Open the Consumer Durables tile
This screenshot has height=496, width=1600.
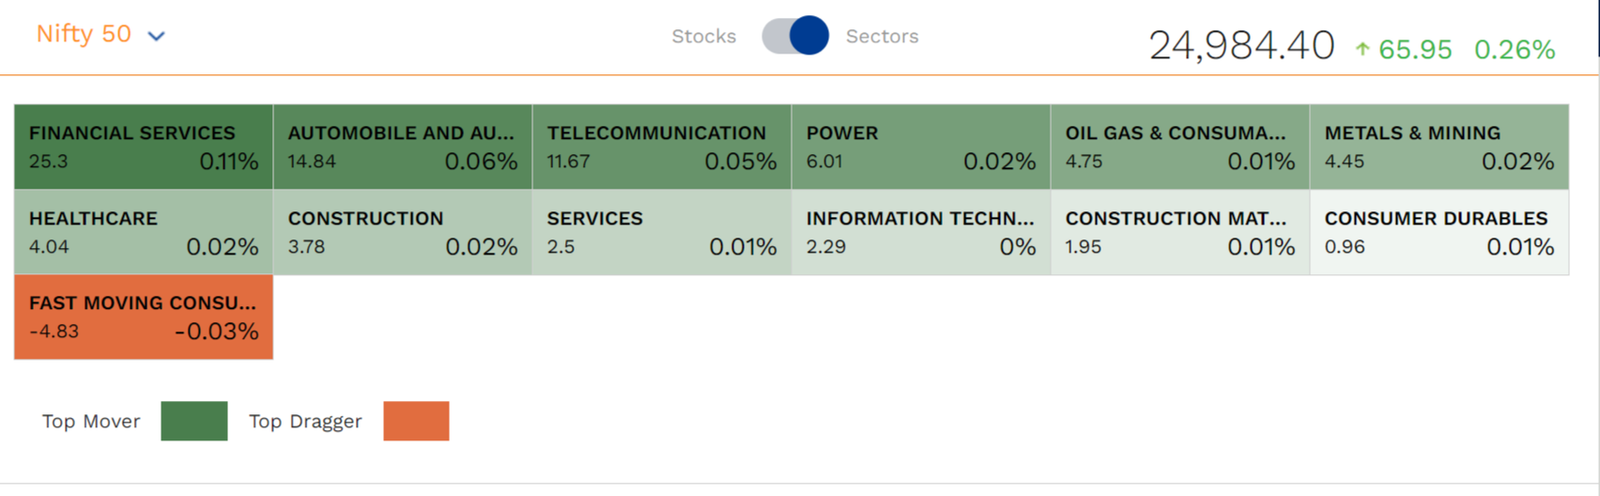click(1439, 232)
